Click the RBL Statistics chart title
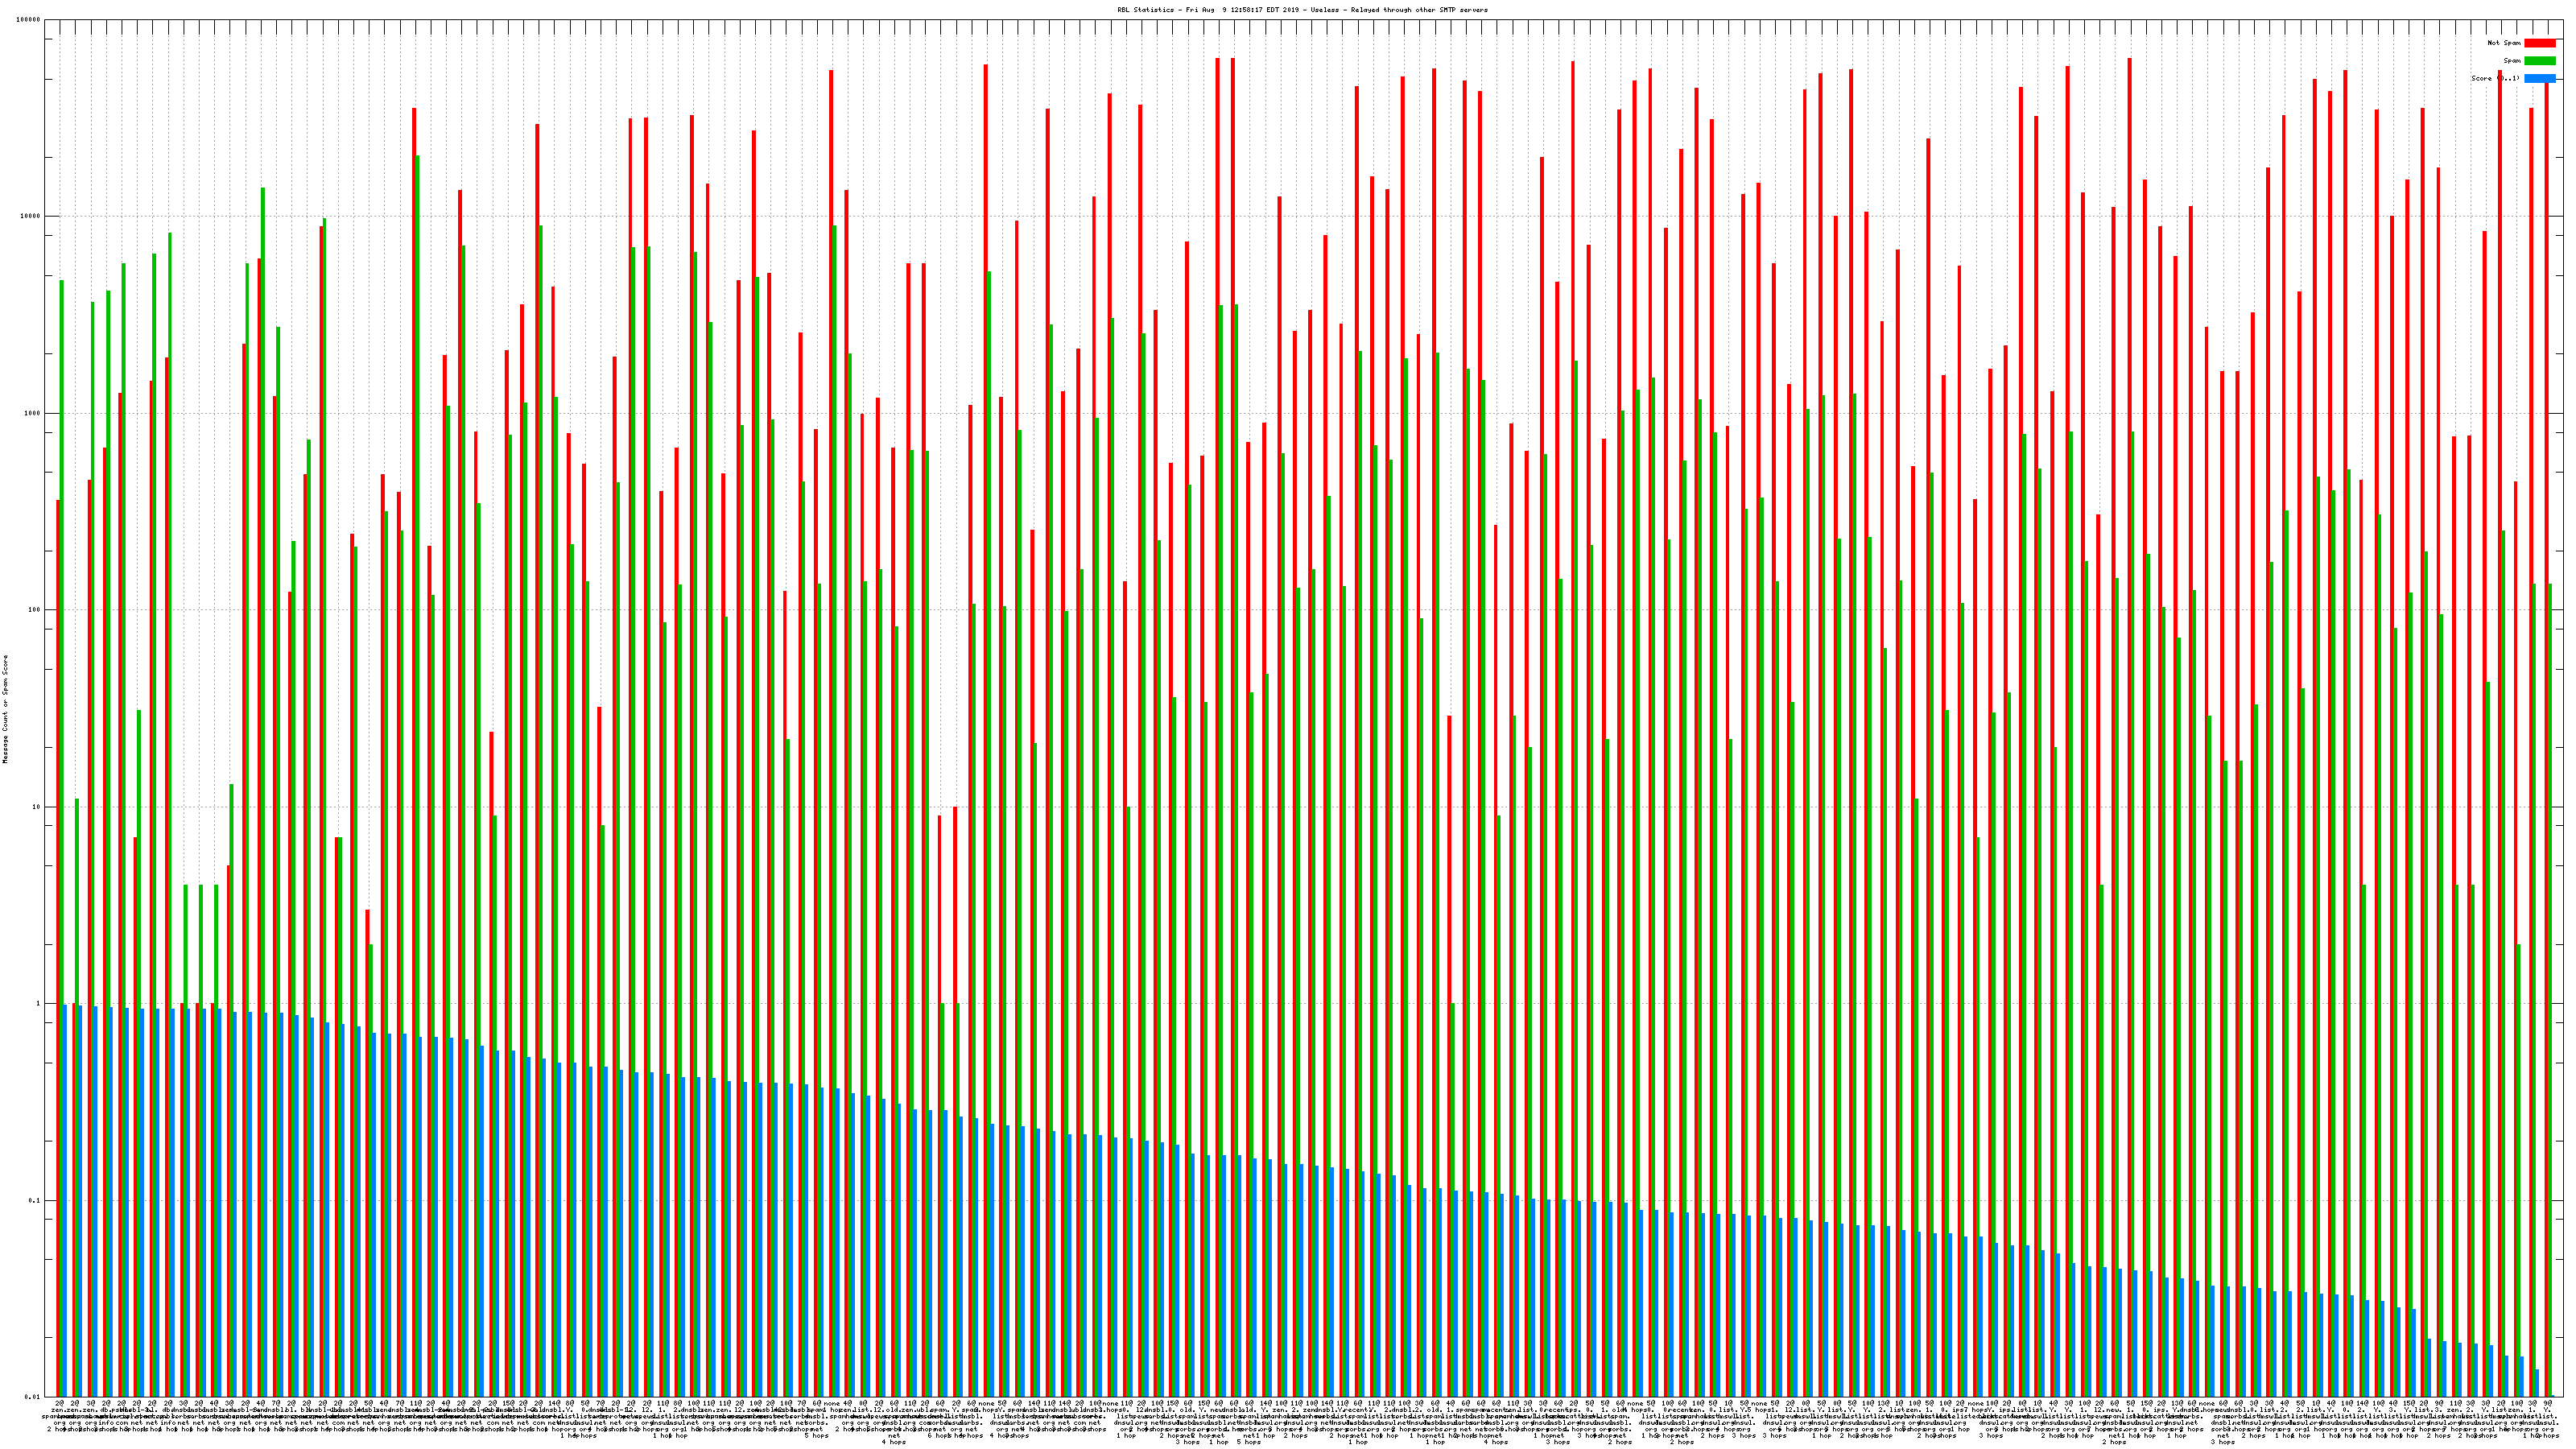This screenshot has height=1449, width=2576. [1302, 10]
